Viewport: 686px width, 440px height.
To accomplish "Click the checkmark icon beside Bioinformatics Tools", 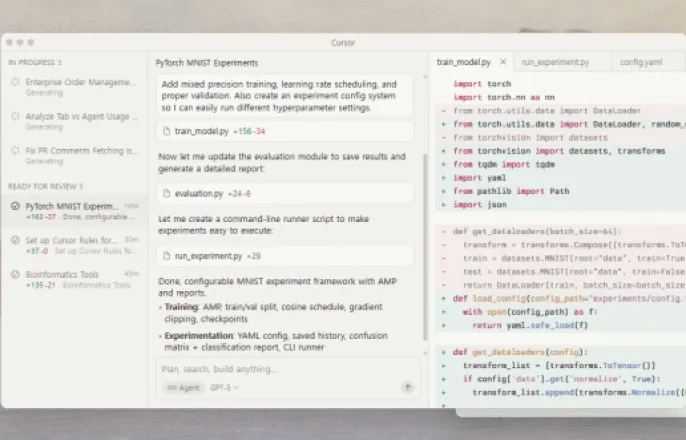I will tap(15, 274).
